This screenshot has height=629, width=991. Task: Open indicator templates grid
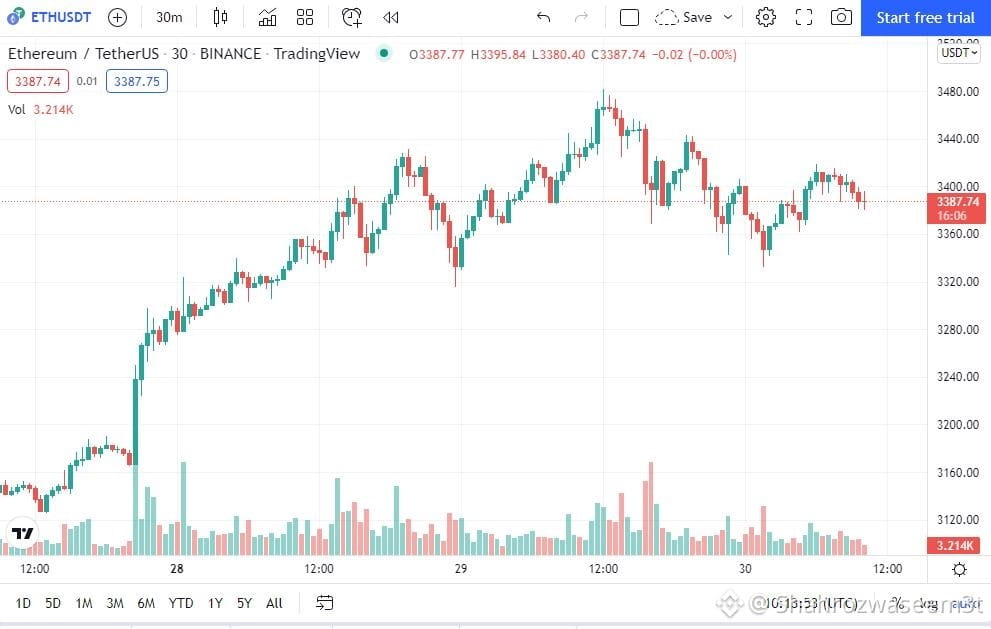pyautogui.click(x=305, y=17)
